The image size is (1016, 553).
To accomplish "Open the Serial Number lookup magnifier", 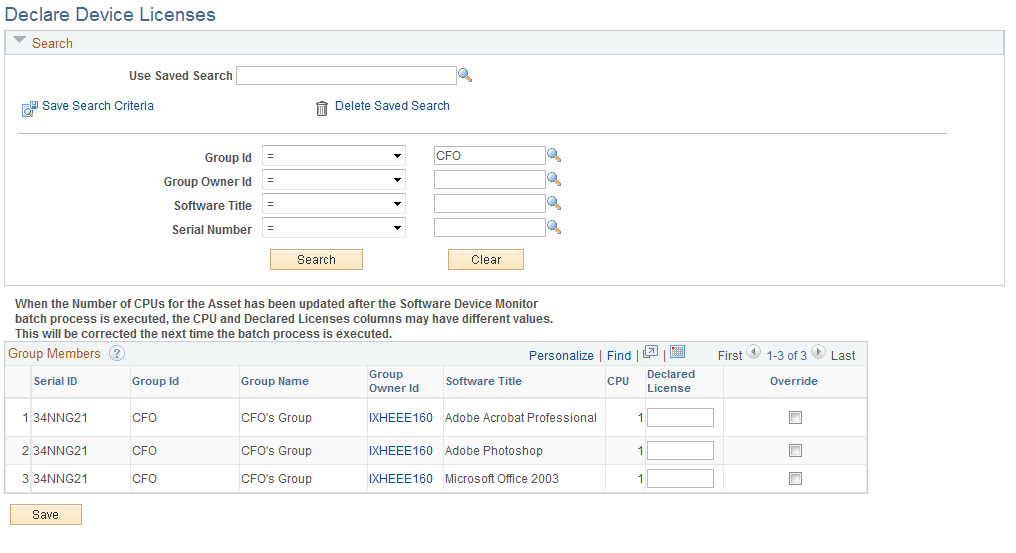I will (554, 228).
